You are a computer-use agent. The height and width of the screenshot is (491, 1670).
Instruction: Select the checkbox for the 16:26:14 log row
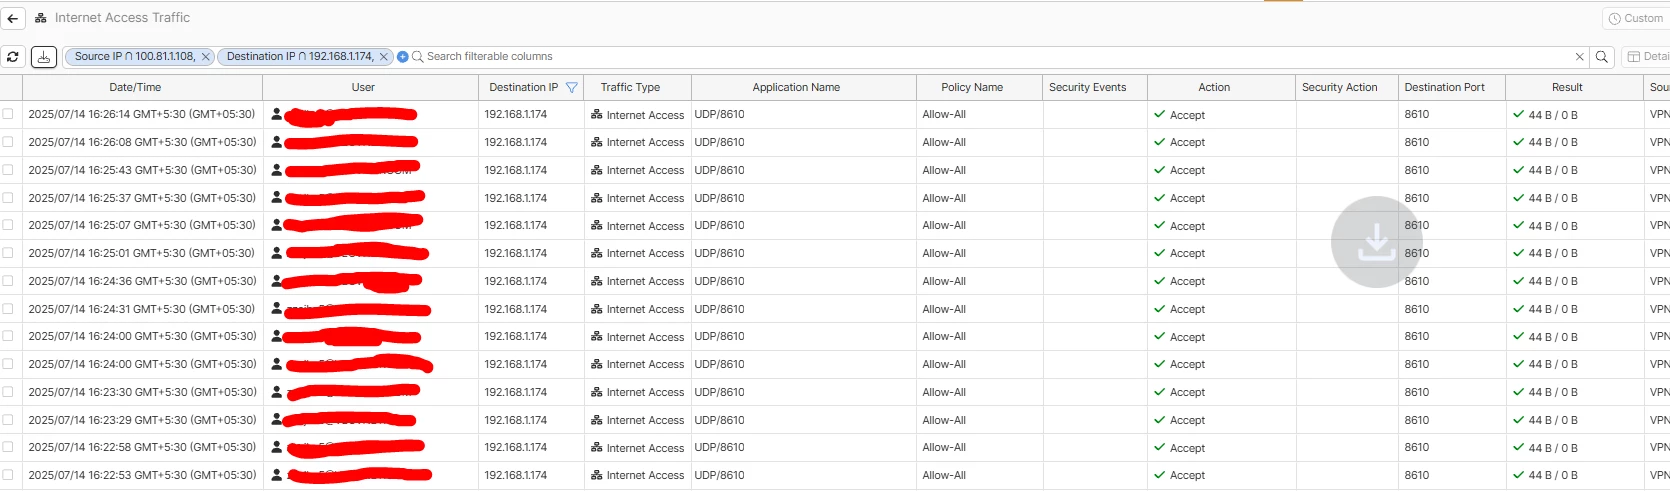tap(8, 114)
